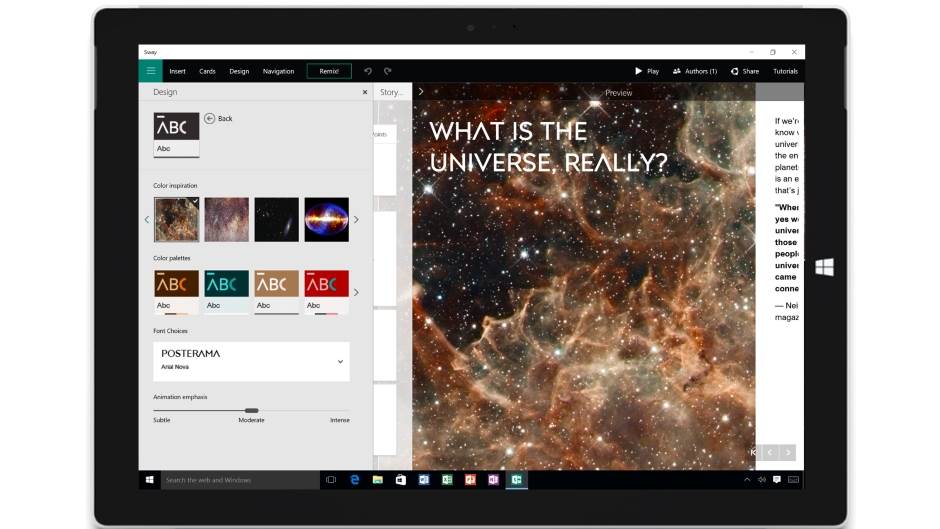Open Word from the taskbar
This screenshot has width=940, height=529.
click(424, 480)
